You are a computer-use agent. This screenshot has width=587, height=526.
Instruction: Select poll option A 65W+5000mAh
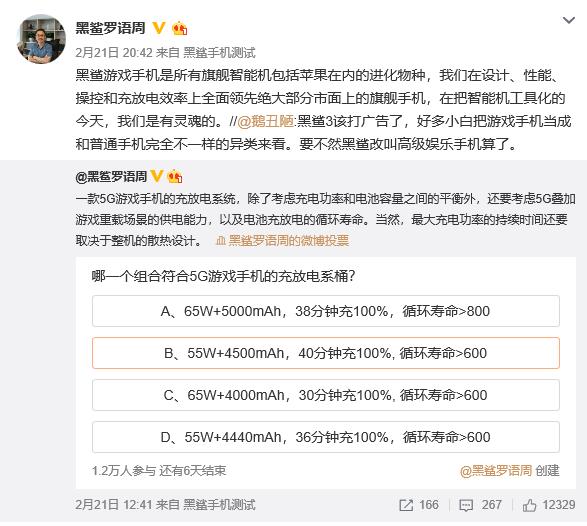pos(326,311)
